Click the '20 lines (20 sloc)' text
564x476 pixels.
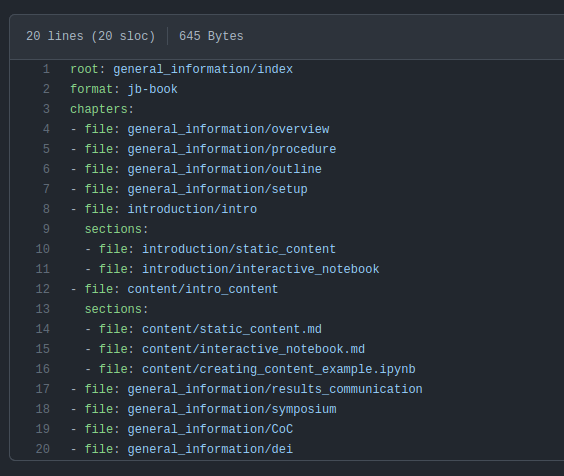pyautogui.click(x=91, y=36)
